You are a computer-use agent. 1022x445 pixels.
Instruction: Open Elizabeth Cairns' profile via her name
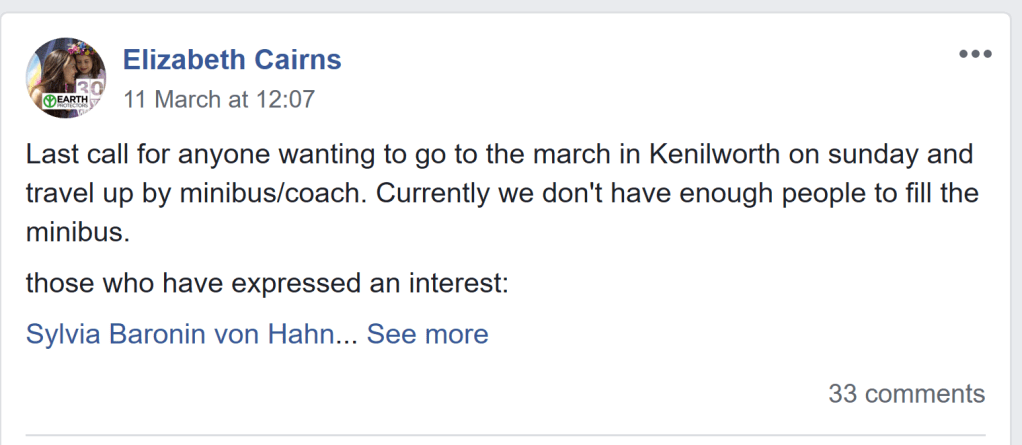pos(232,60)
